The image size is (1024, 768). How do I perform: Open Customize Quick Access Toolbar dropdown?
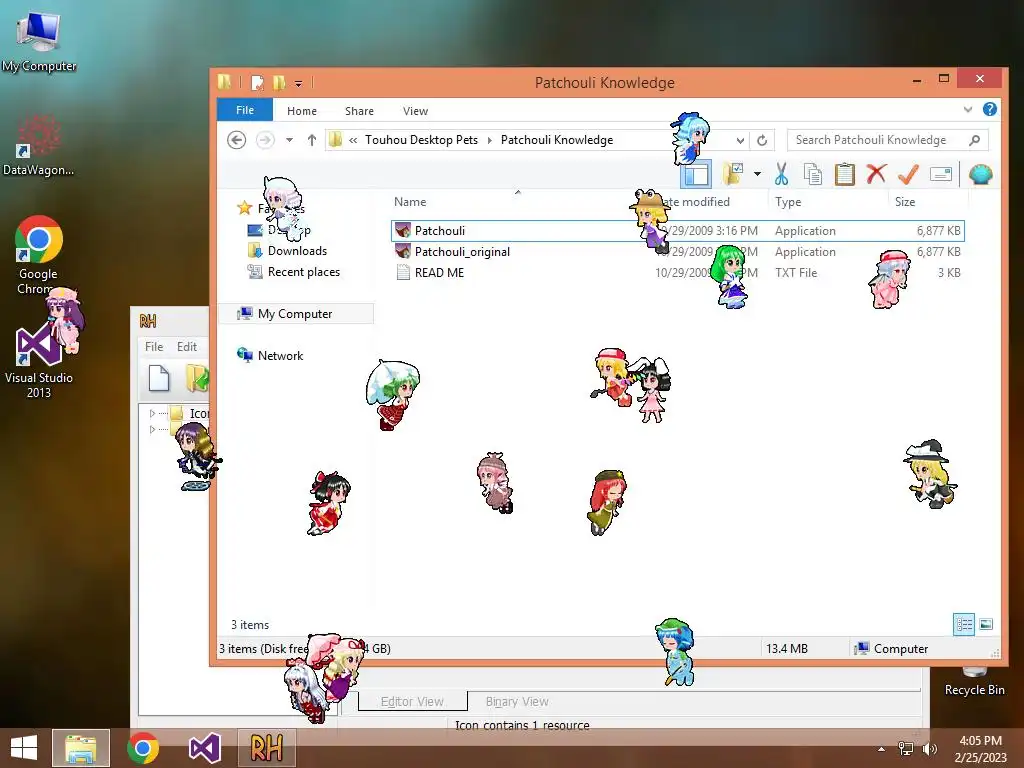pyautogui.click(x=298, y=84)
